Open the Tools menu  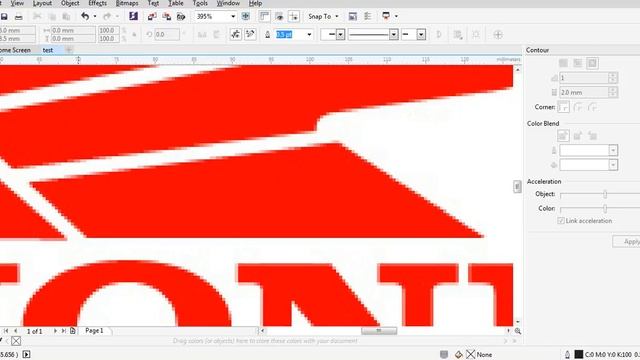click(x=200, y=3)
